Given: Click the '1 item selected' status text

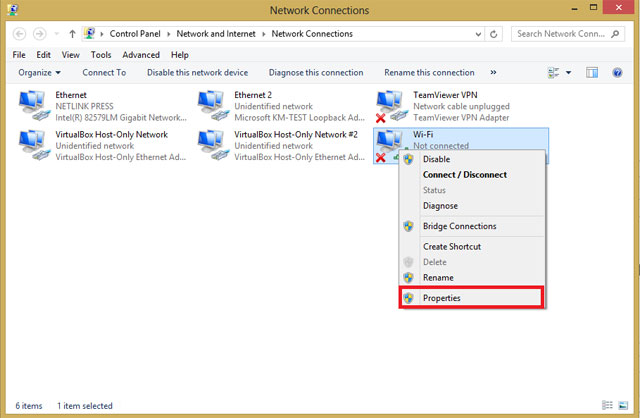Looking at the screenshot, I should (x=84, y=406).
